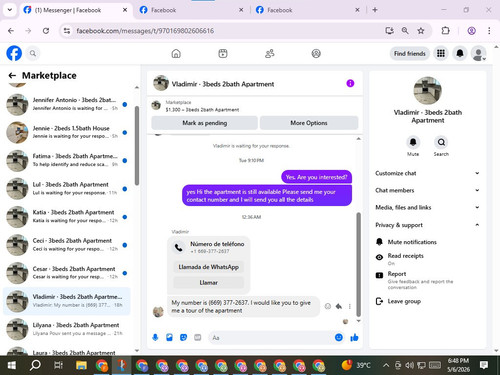Open Cesar conversation in list

click(x=67, y=273)
